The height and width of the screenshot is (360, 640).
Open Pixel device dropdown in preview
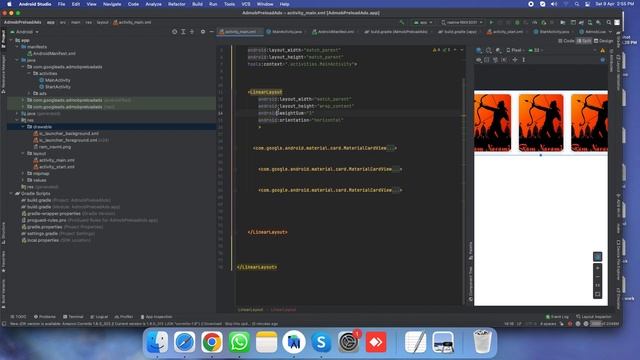point(516,50)
